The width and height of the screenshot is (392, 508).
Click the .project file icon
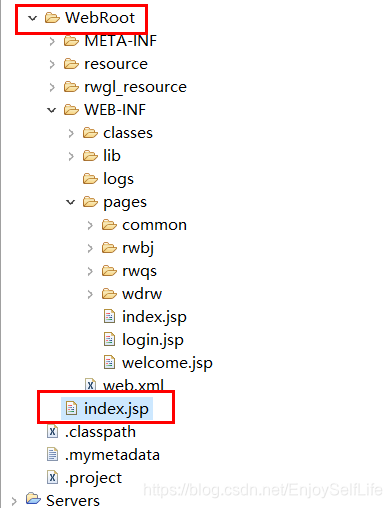[52, 477]
